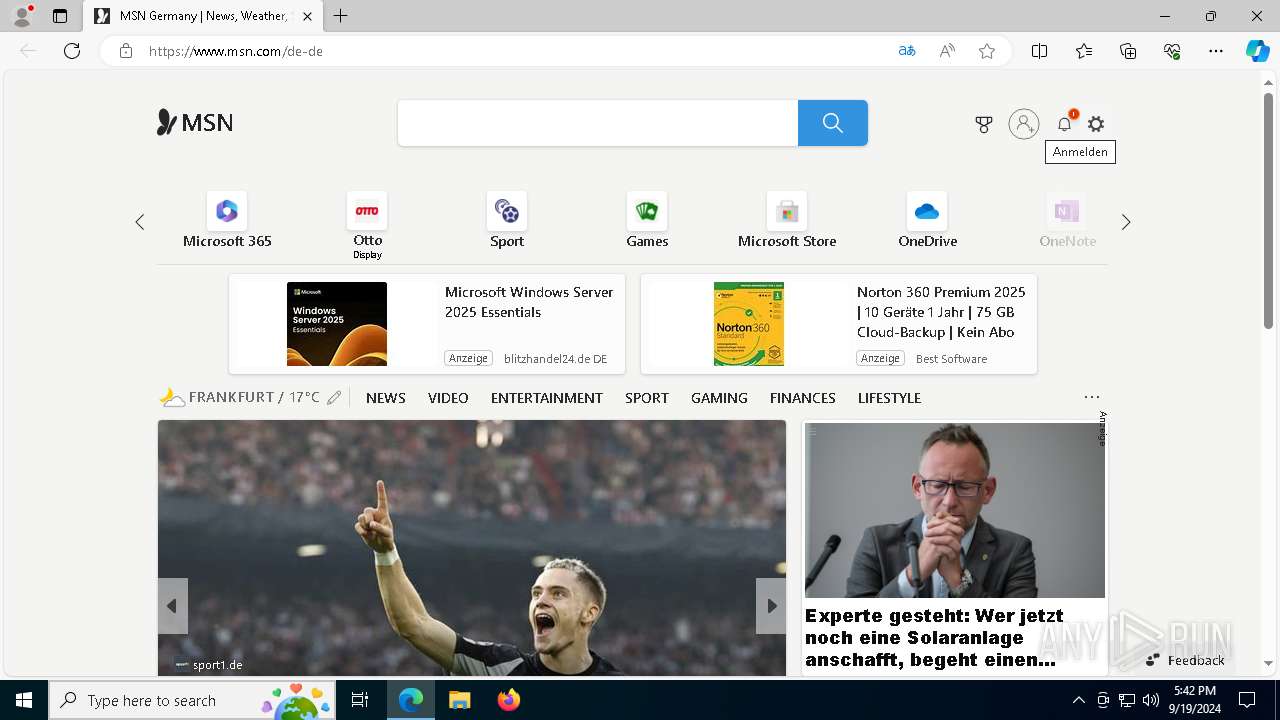Open the Microsoft Store shortcut

(x=787, y=220)
